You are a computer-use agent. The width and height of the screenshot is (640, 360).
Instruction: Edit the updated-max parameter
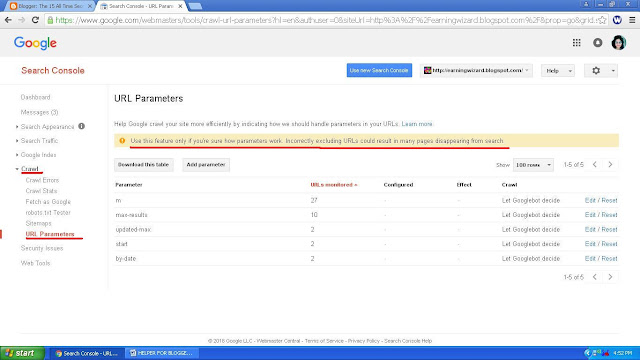(590, 229)
